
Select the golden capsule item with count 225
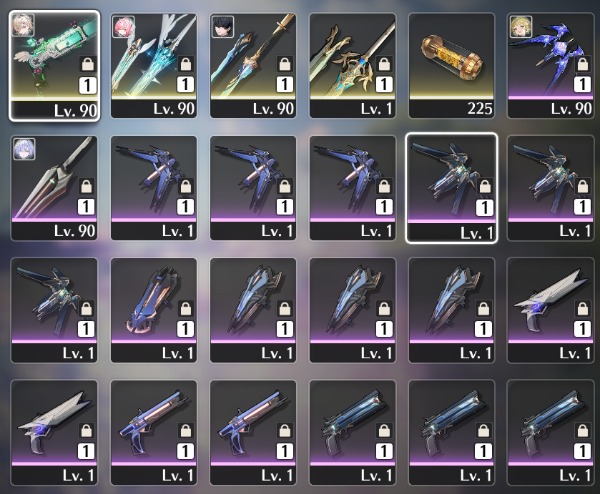pyautogui.click(x=452, y=65)
